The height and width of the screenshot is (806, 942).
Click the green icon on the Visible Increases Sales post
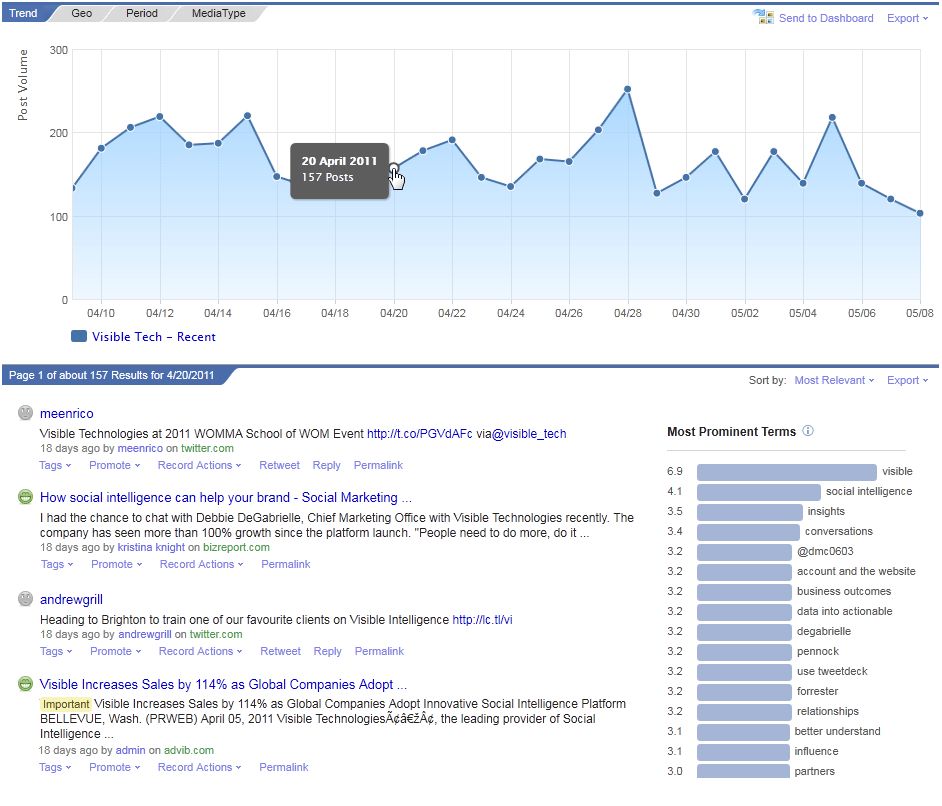(x=23, y=684)
